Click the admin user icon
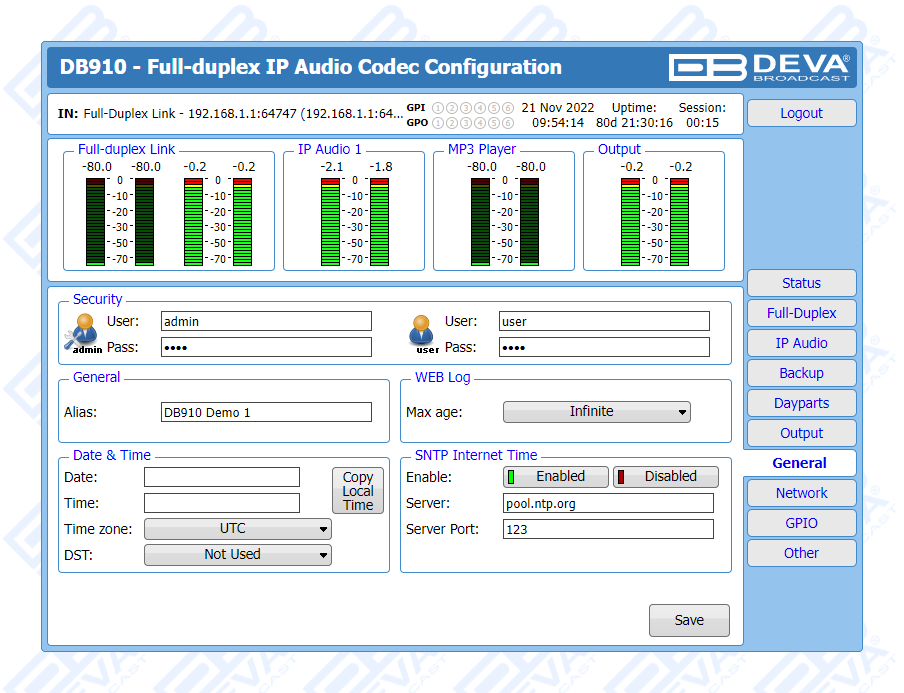Image resolution: width=904 pixels, height=693 pixels. click(82, 331)
